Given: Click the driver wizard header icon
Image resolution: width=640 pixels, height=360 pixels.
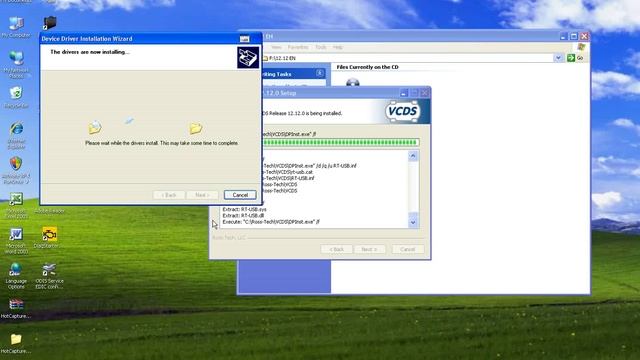Looking at the screenshot, I should (248, 57).
